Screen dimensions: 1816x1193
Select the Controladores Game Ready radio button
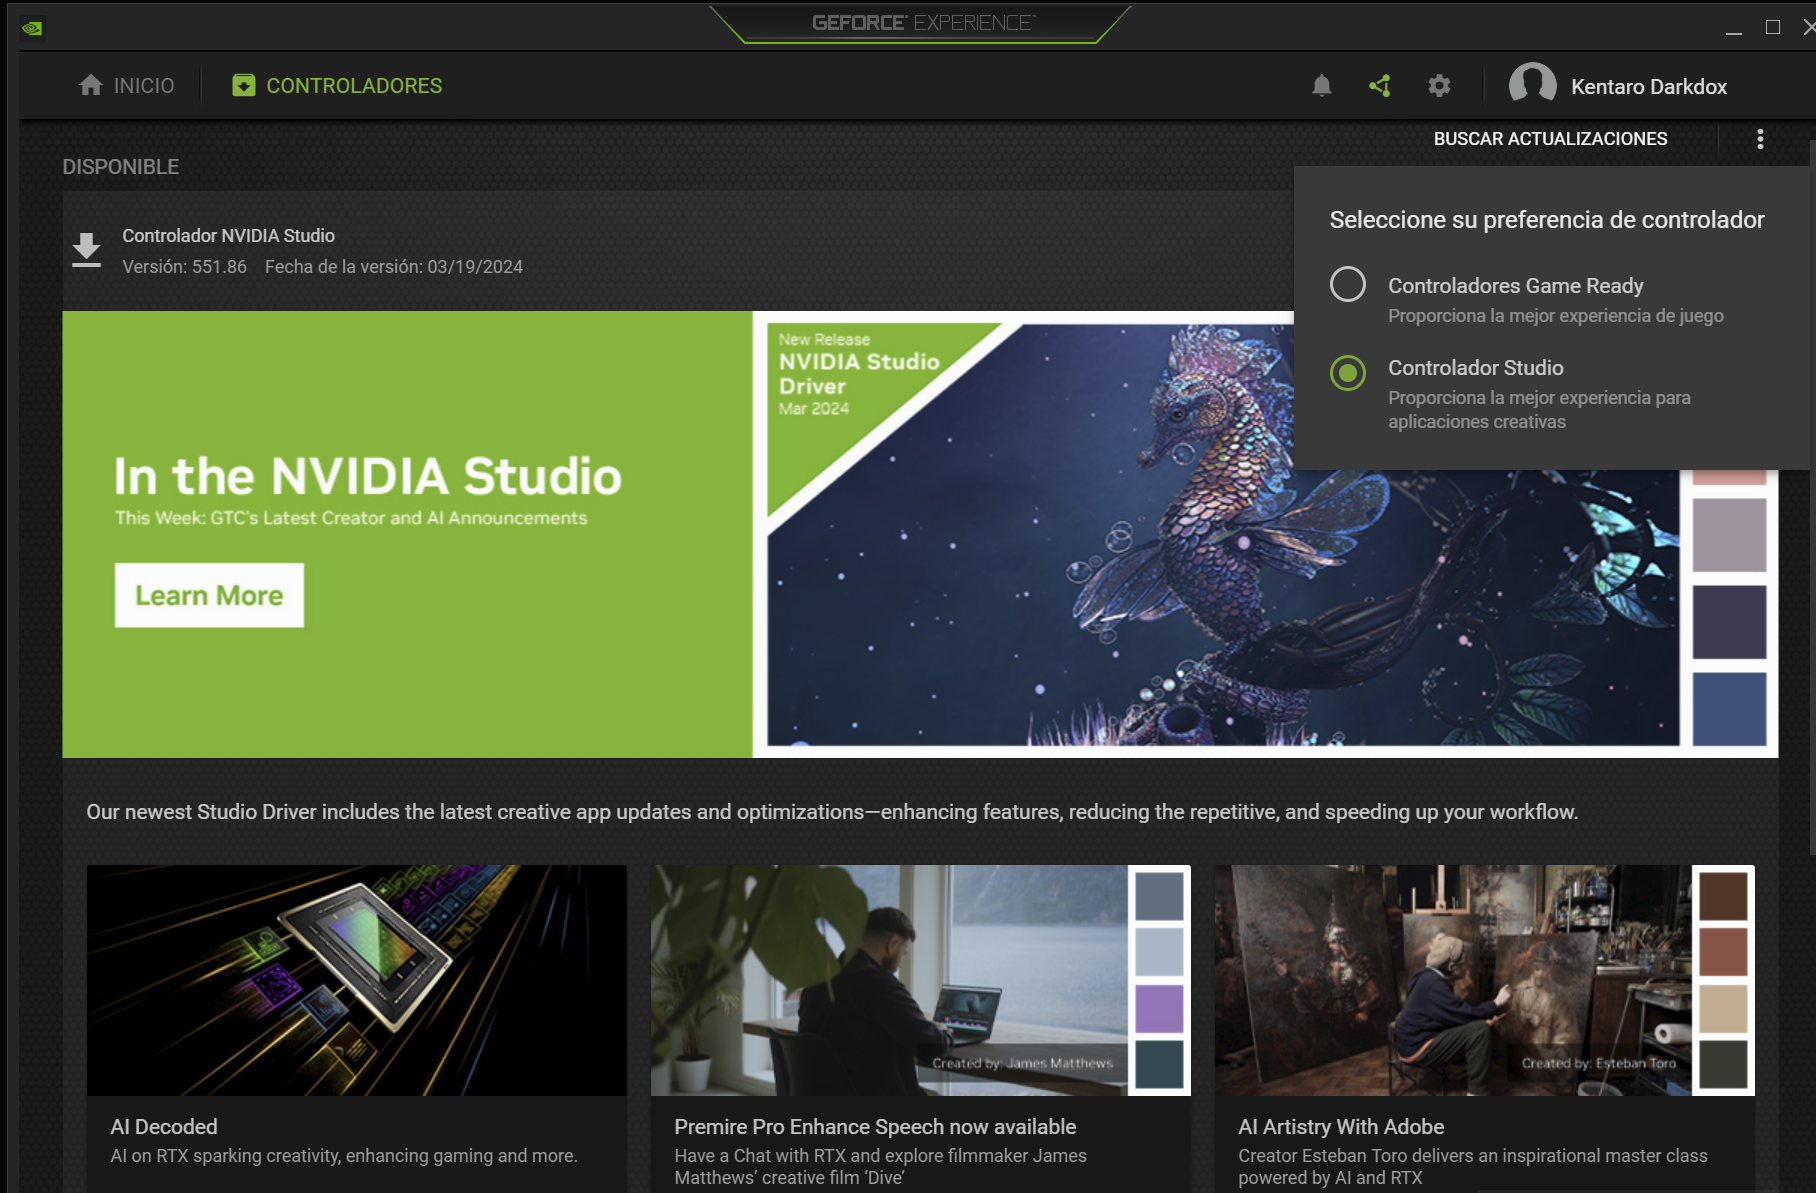tap(1347, 284)
